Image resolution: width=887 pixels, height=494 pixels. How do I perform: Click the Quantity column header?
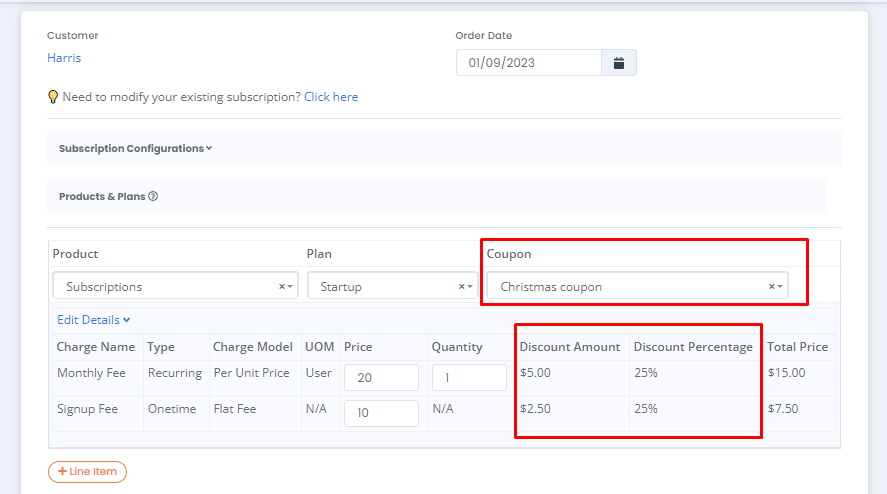pos(457,347)
